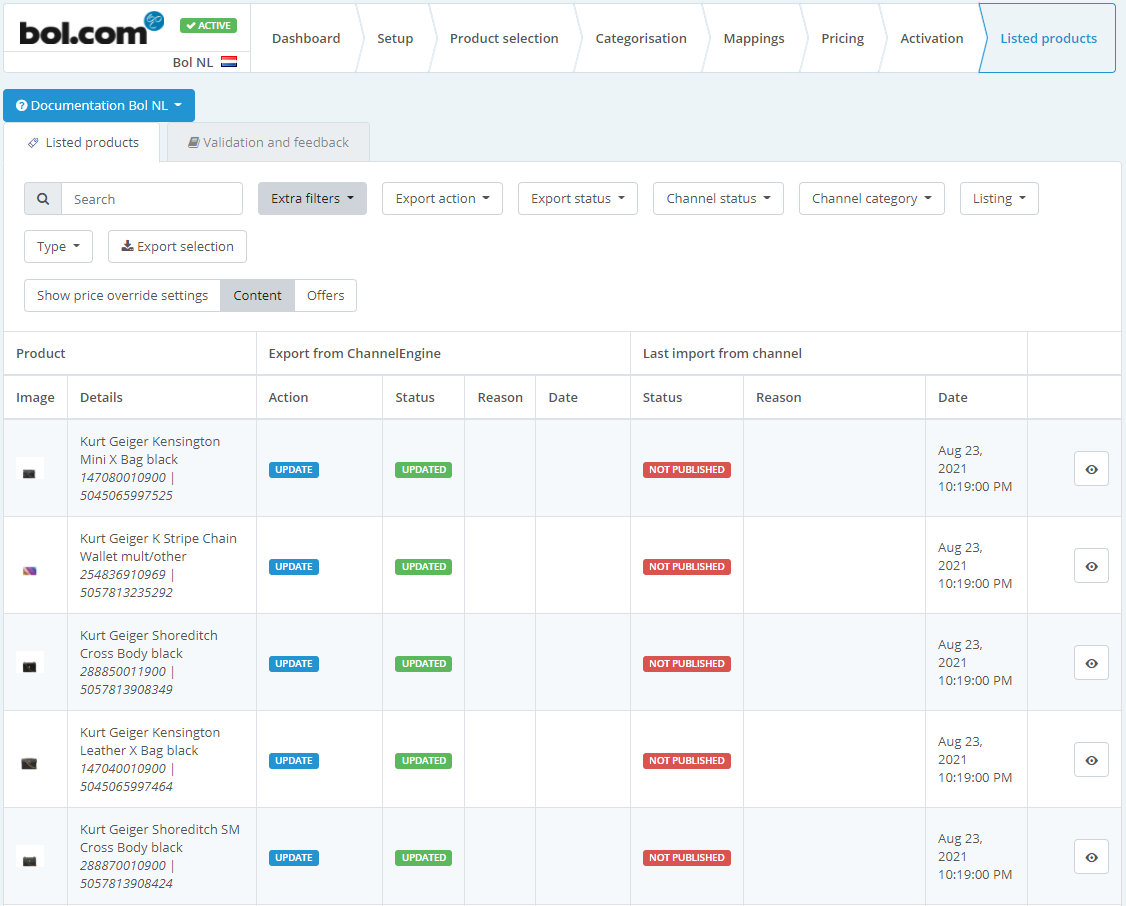
Task: View details of Kensington Mini X Bag
Action: tap(1091, 469)
